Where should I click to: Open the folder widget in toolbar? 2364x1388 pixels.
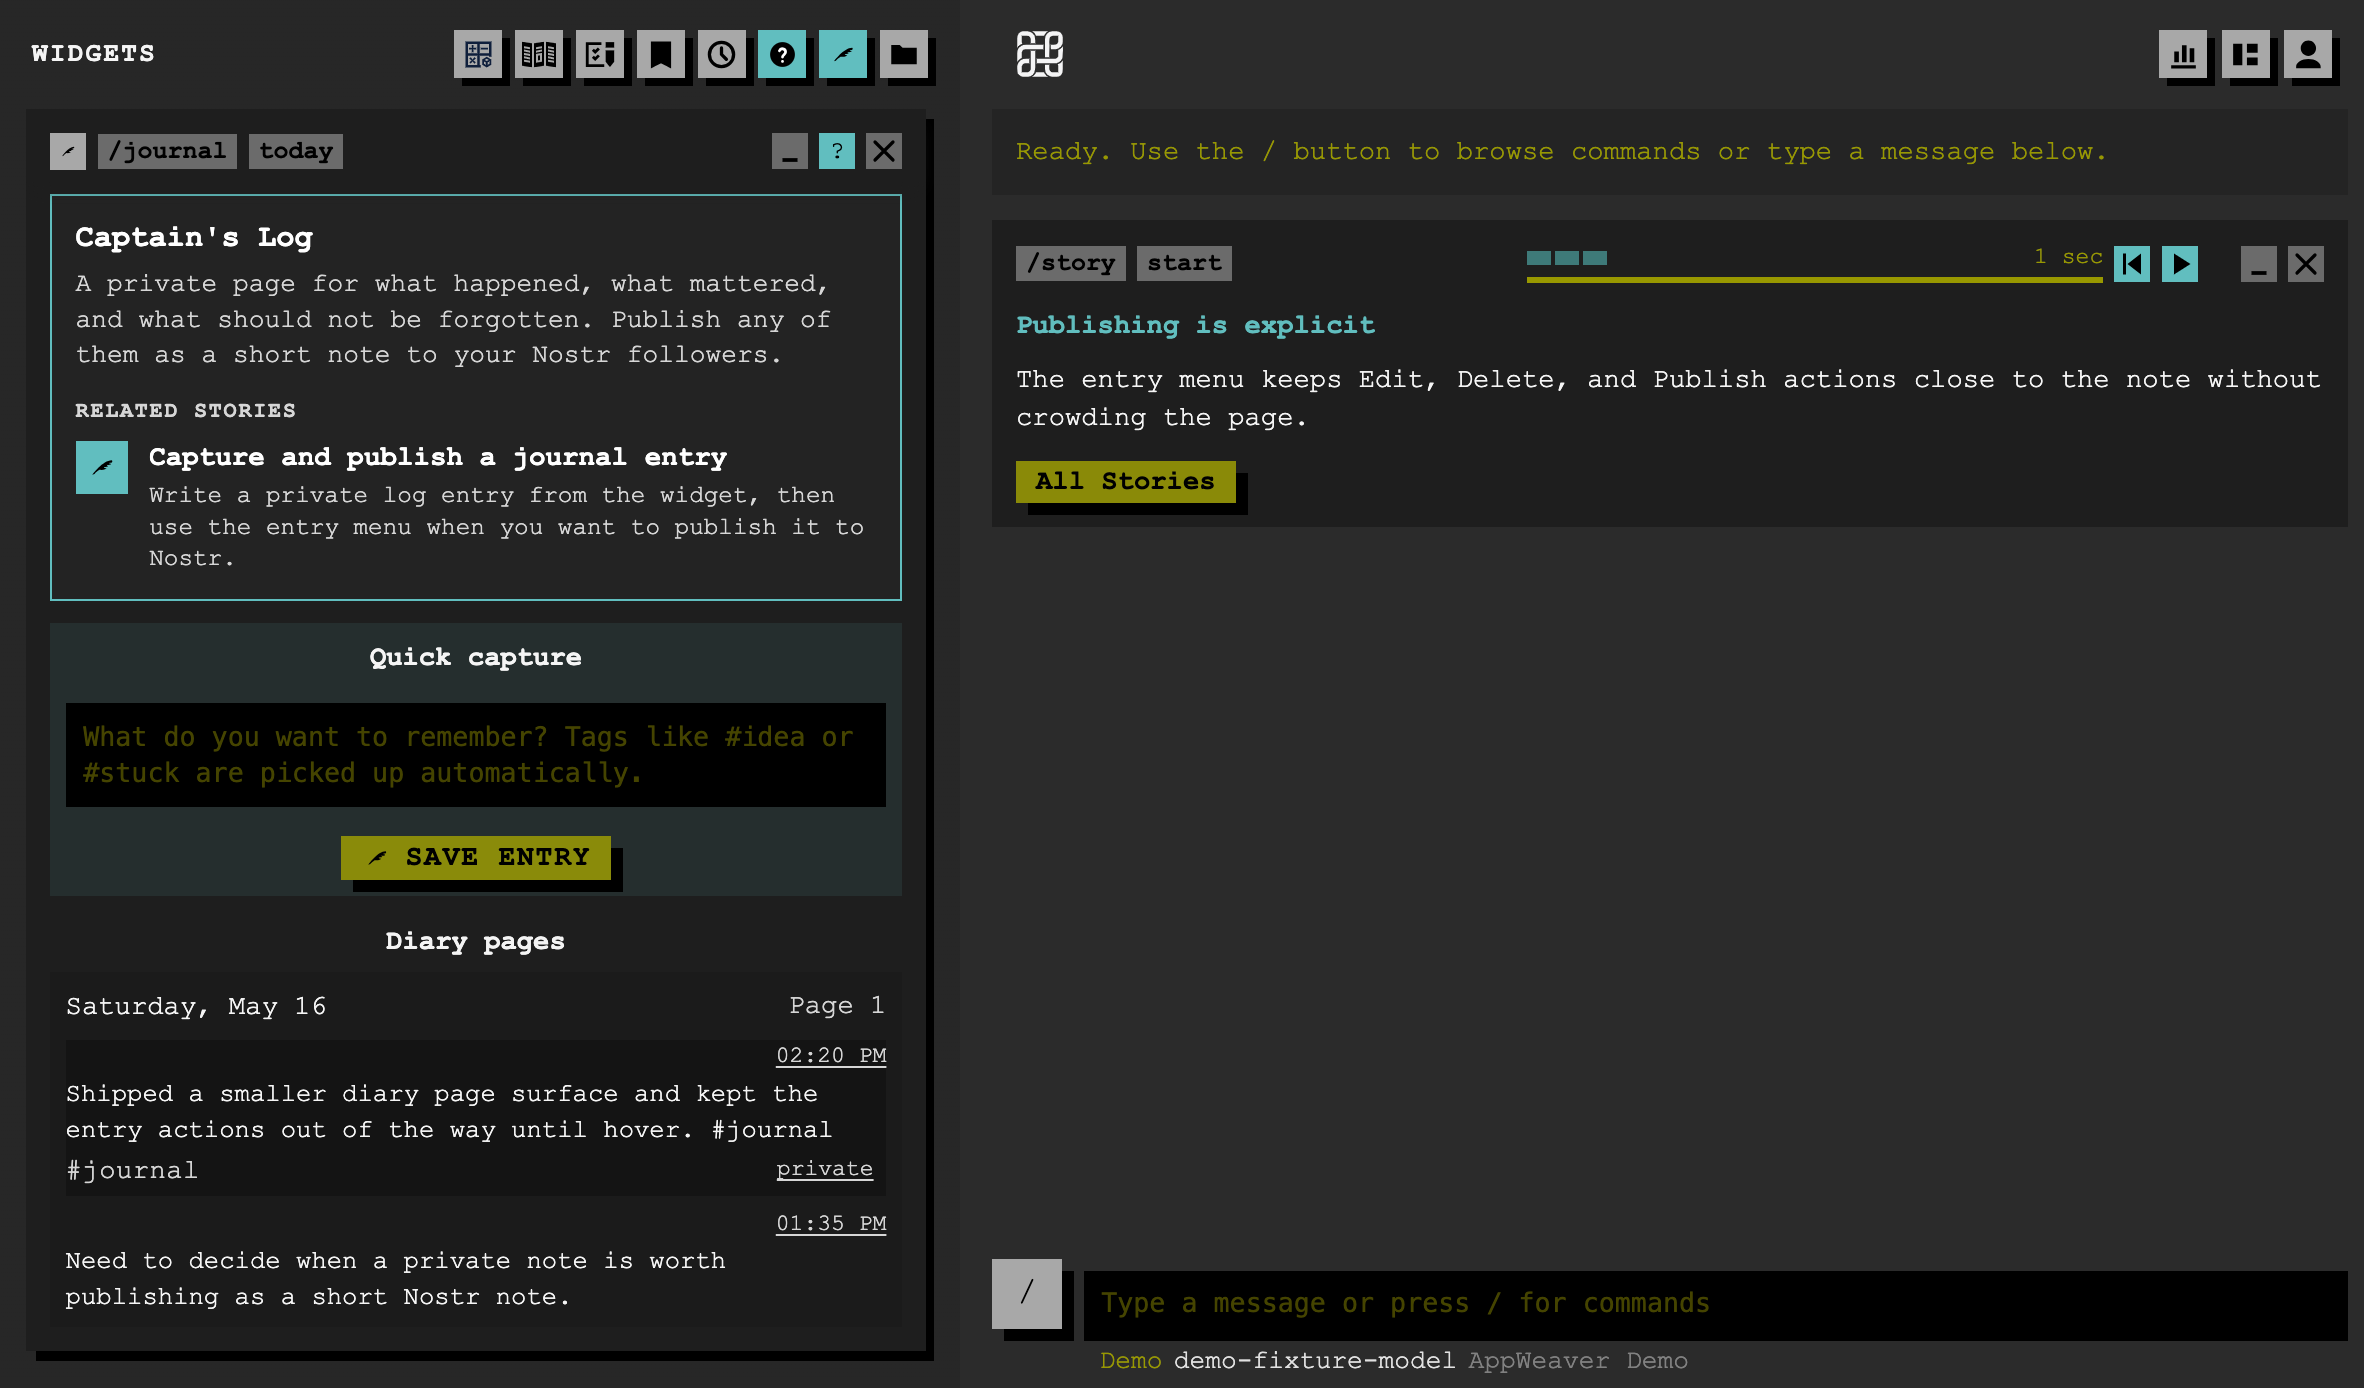904,54
